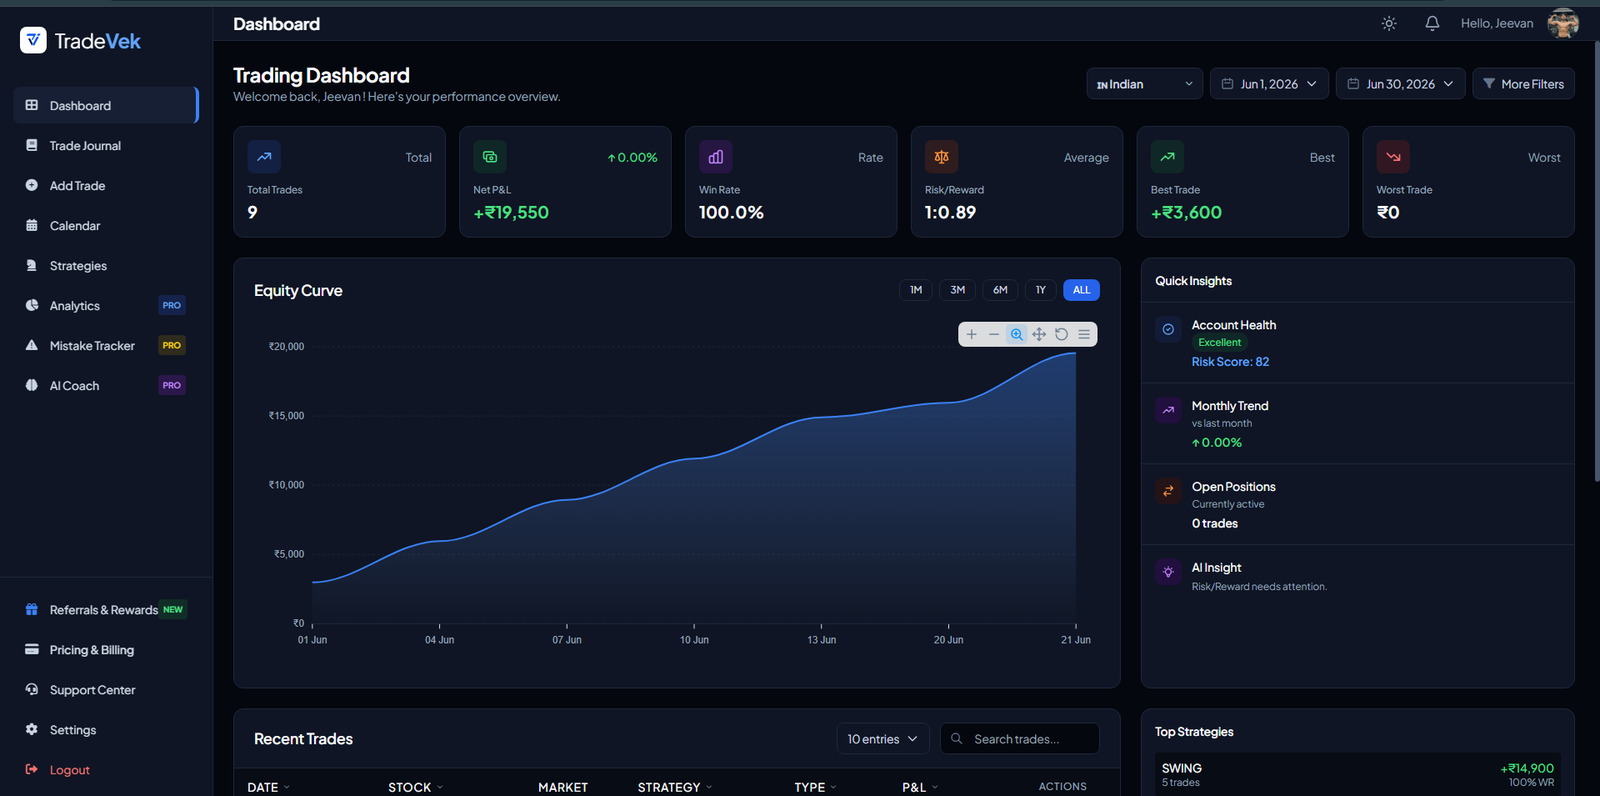
Task: Enable the chart panning tool
Action: click(1039, 334)
